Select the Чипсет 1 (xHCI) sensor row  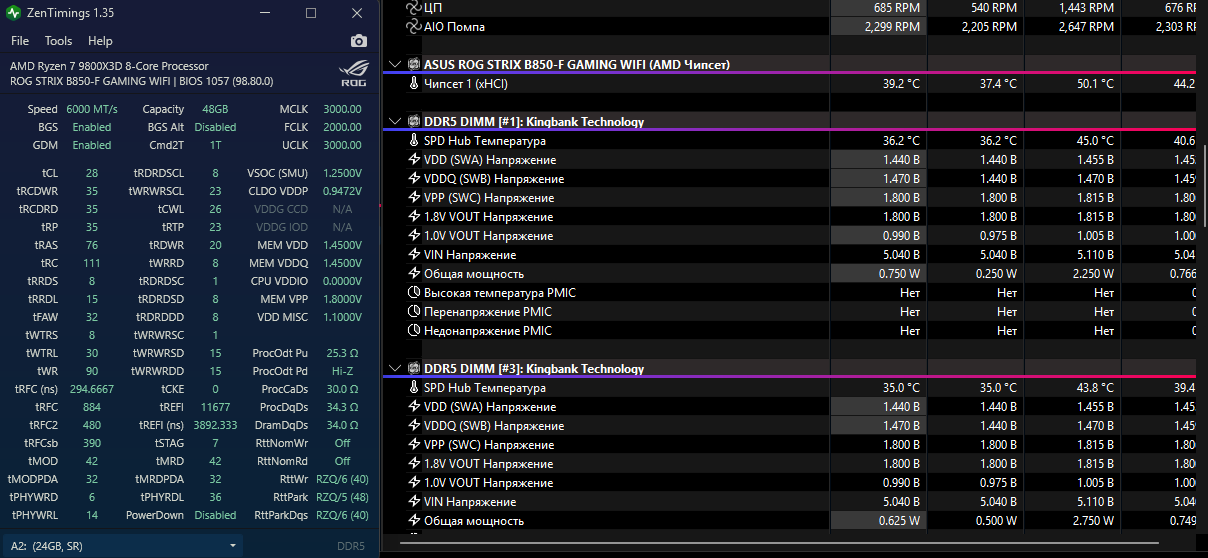point(790,84)
